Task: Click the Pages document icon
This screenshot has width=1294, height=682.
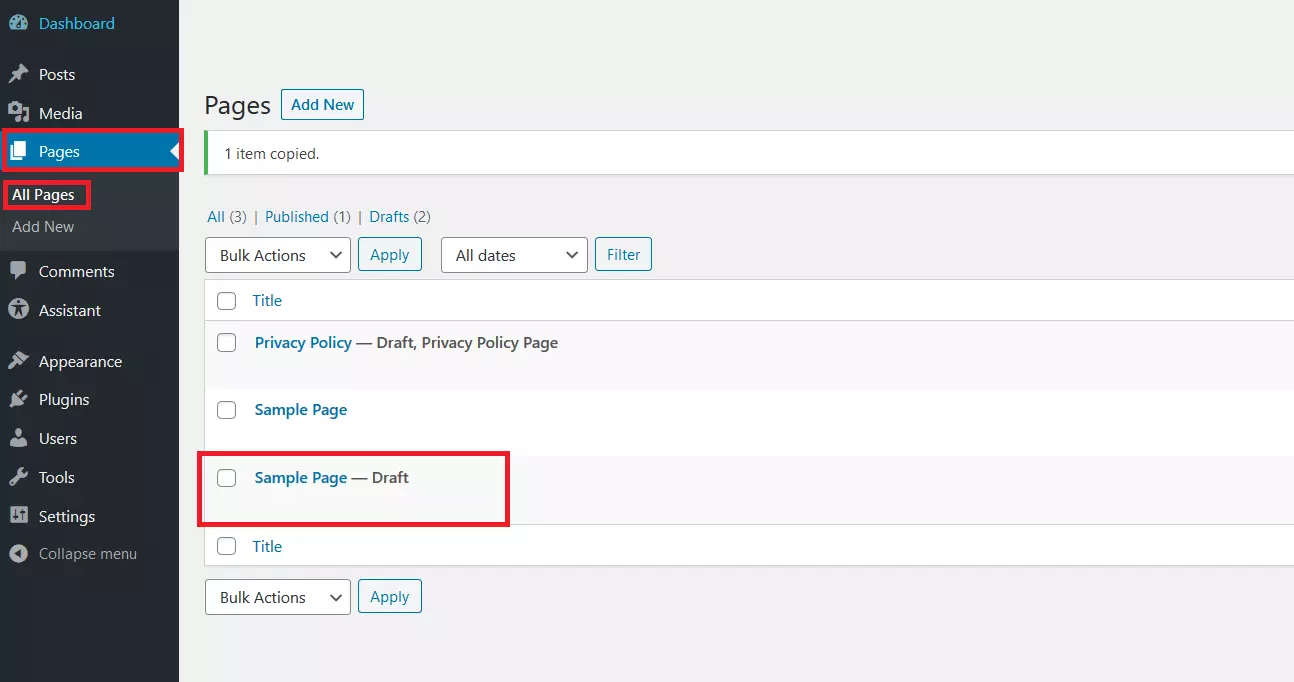Action: (18, 152)
